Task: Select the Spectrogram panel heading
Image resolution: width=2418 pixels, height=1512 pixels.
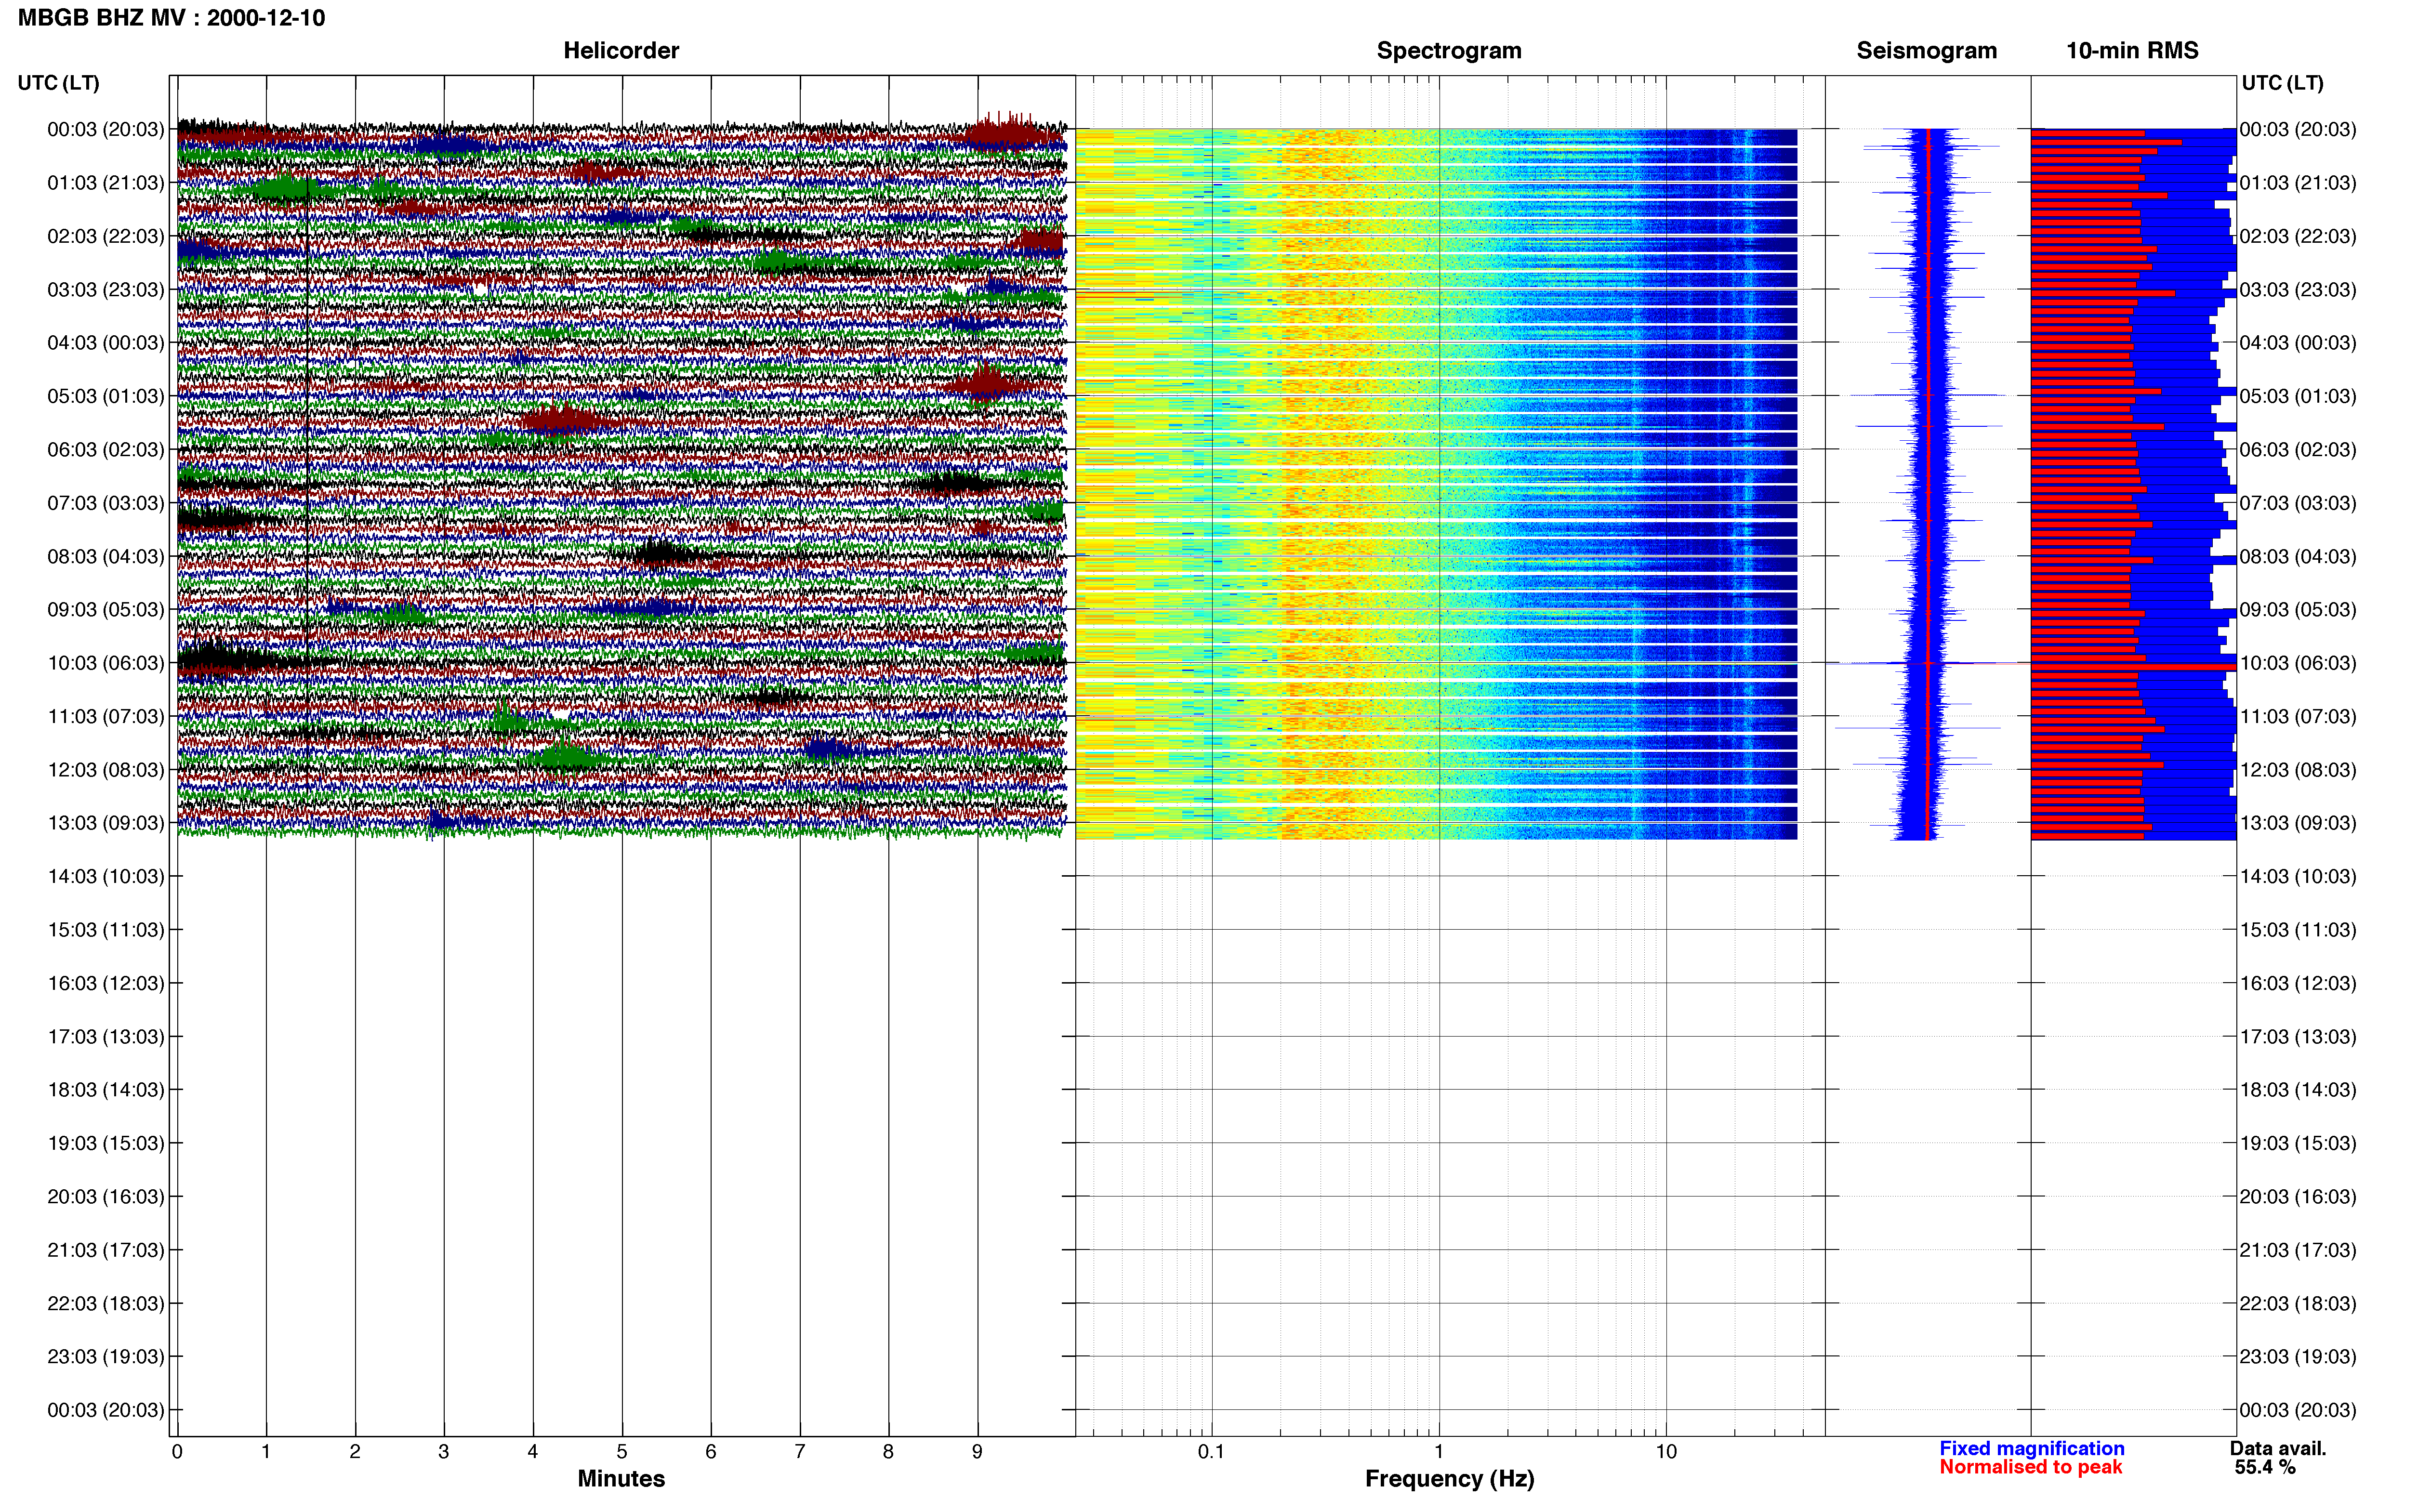Action: 1449,50
